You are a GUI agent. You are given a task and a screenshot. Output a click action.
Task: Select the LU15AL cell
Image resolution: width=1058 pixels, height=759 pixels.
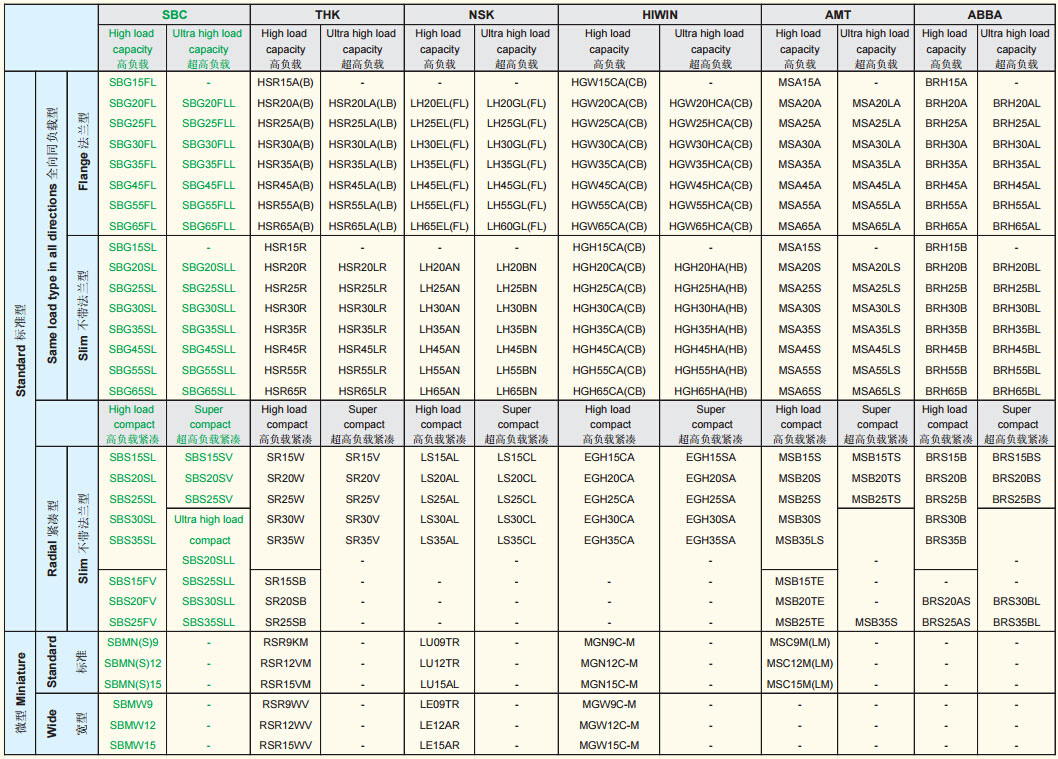click(x=439, y=684)
